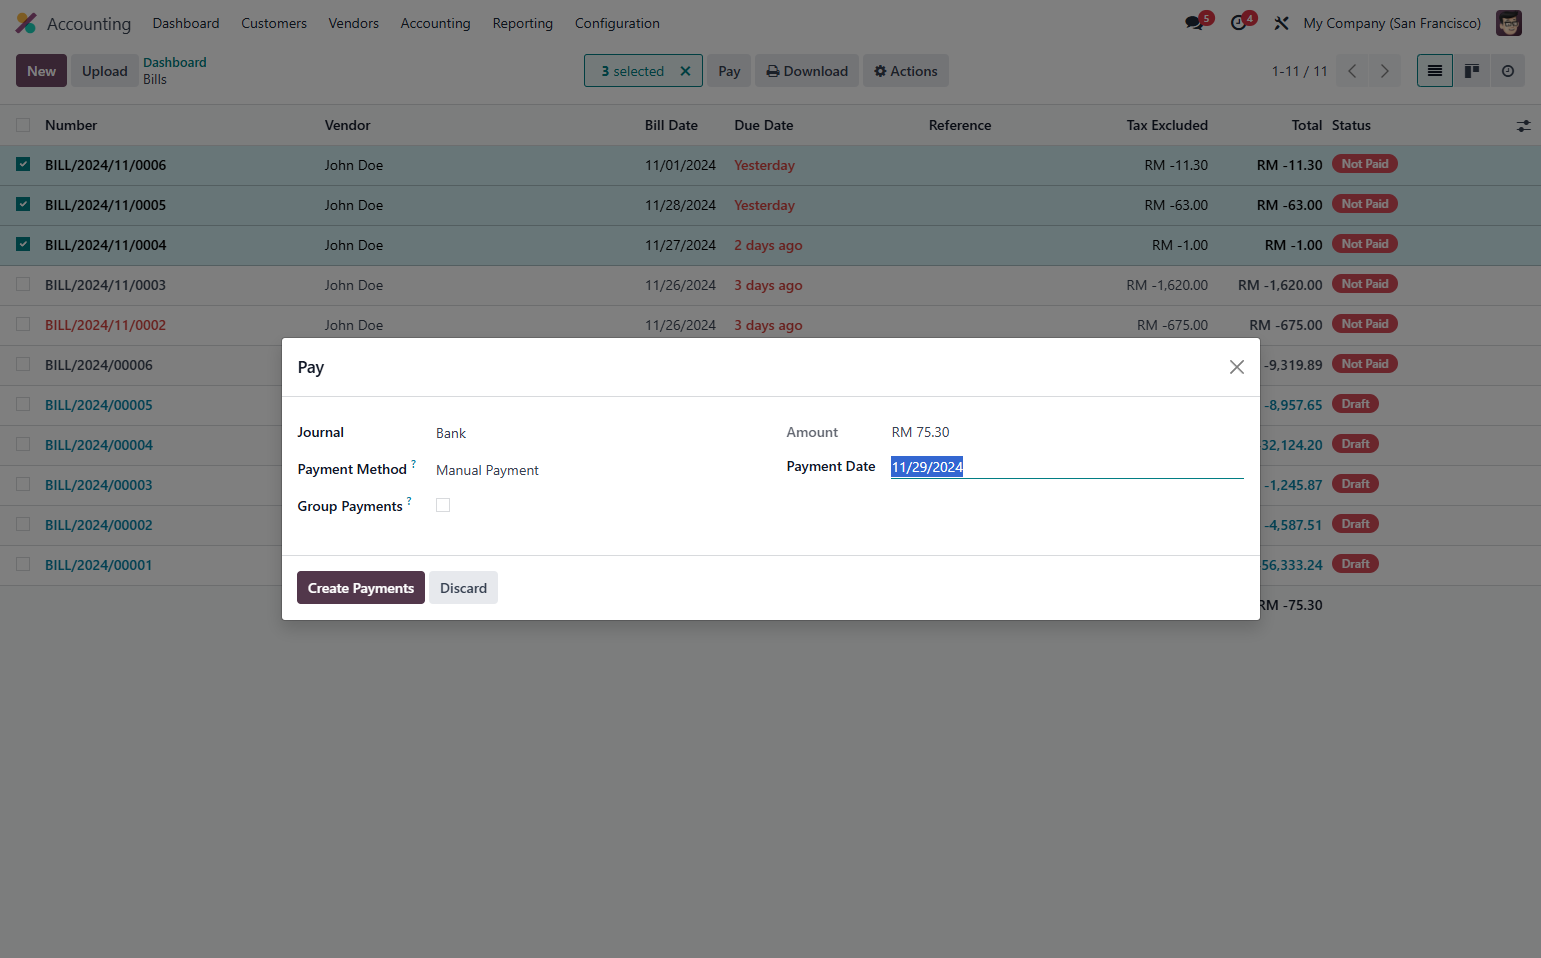Open optional columns adjust icon
This screenshot has width=1541, height=958.
(x=1523, y=126)
